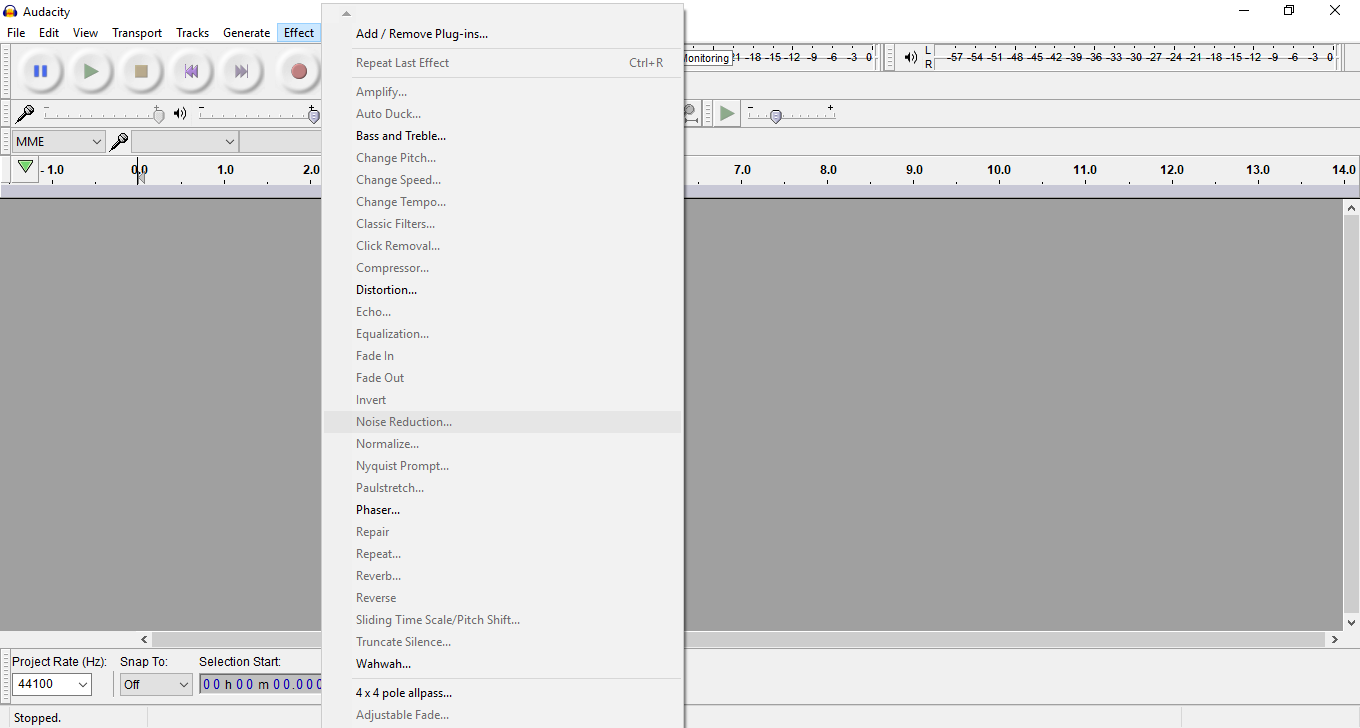
Task: Click the green triangle at timeline start
Action: [26, 167]
